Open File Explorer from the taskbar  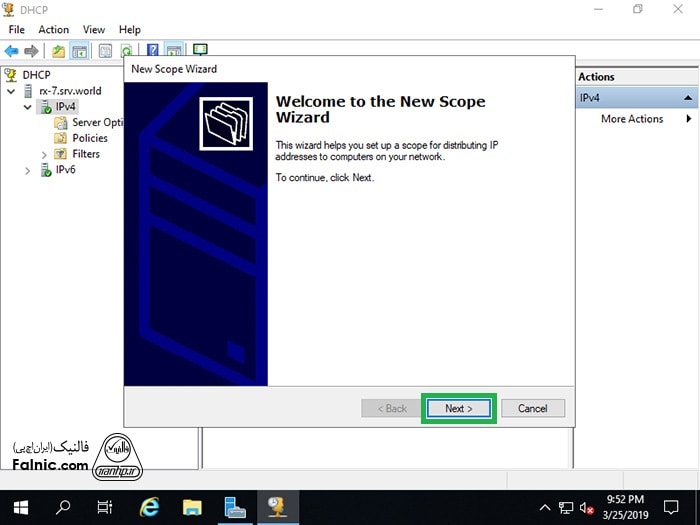[x=192, y=507]
